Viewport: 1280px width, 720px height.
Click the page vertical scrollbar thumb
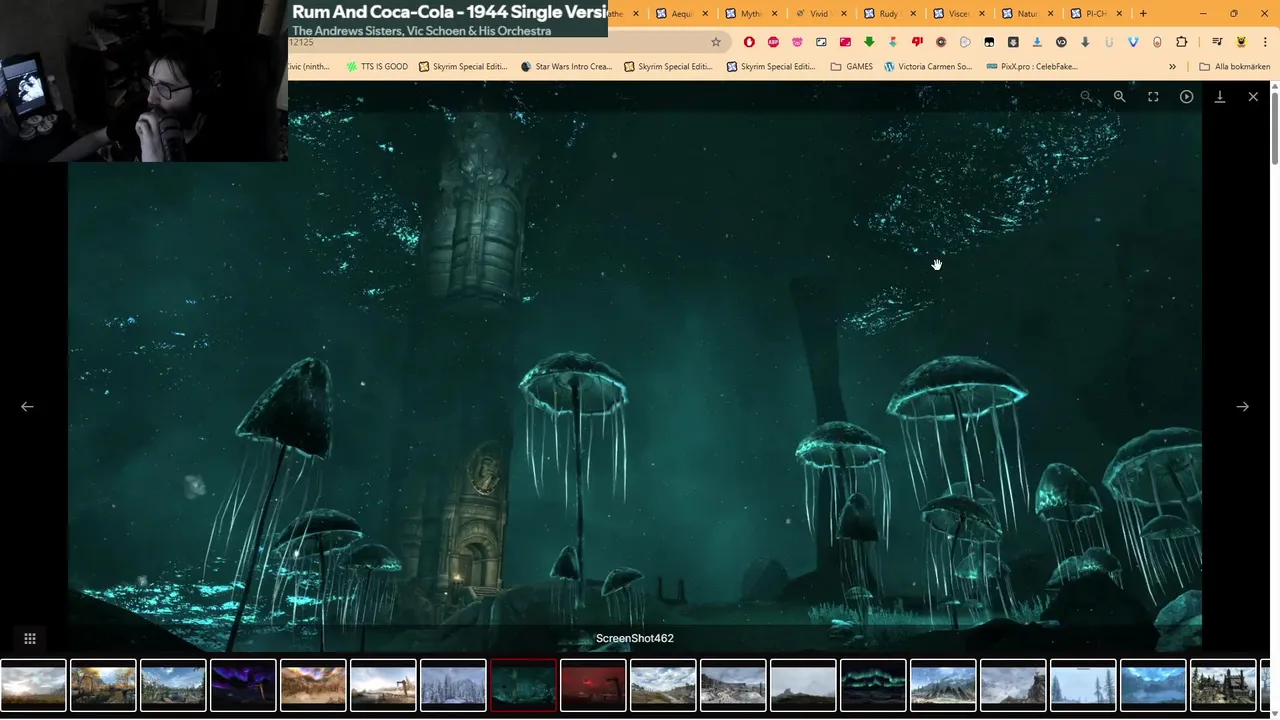pyautogui.click(x=1275, y=127)
